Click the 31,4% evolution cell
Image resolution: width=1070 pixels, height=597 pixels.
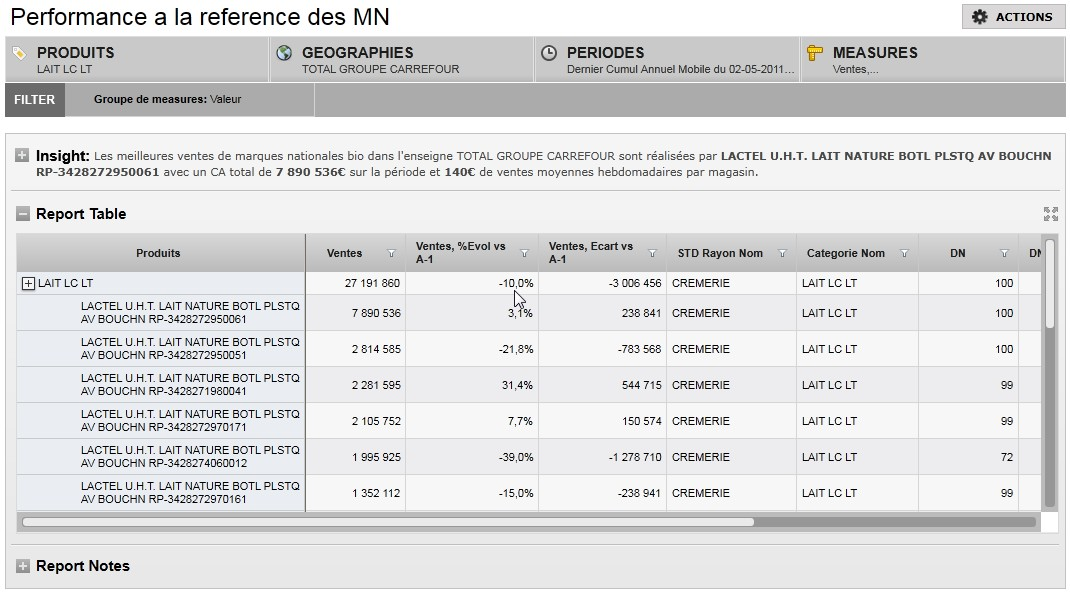pos(472,385)
